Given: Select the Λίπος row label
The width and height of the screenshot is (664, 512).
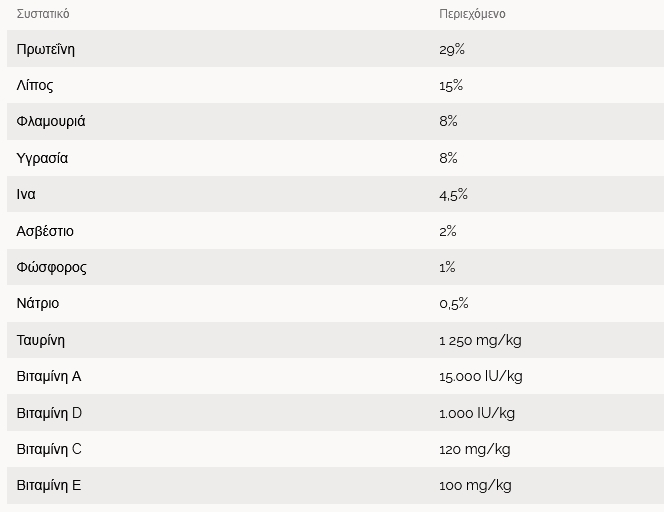Looking at the screenshot, I should [35, 85].
